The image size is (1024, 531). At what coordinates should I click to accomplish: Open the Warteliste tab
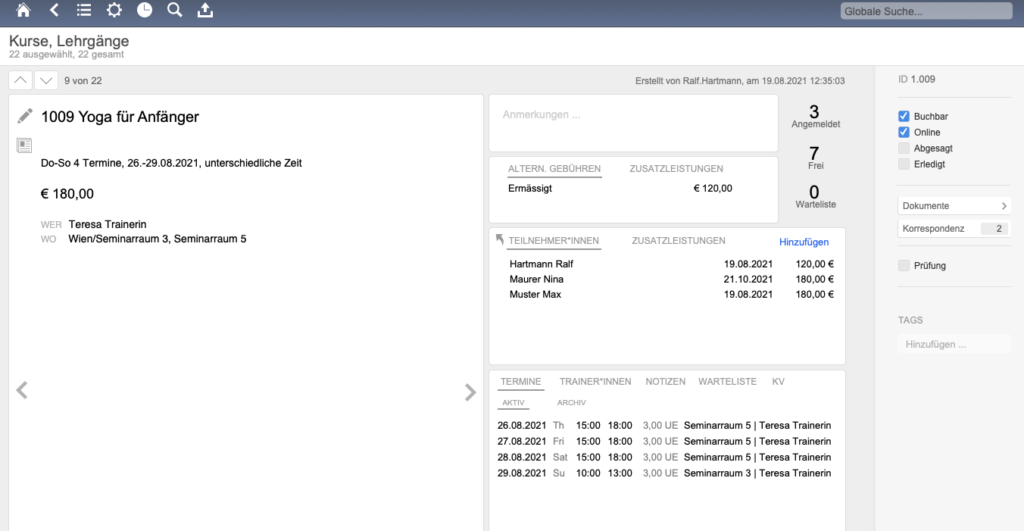point(726,382)
